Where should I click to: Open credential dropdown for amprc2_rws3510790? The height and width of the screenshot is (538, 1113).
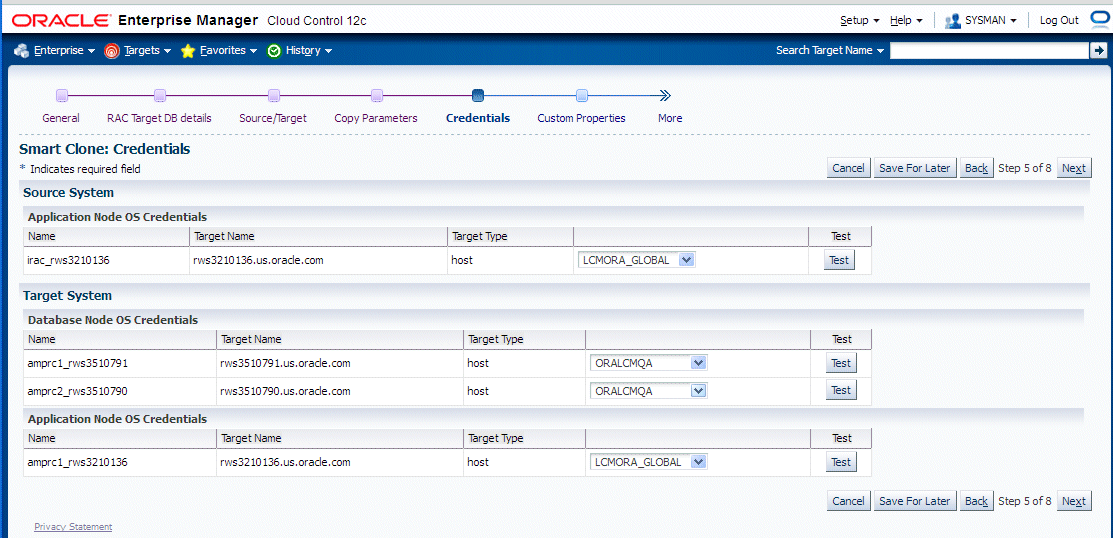point(649,391)
